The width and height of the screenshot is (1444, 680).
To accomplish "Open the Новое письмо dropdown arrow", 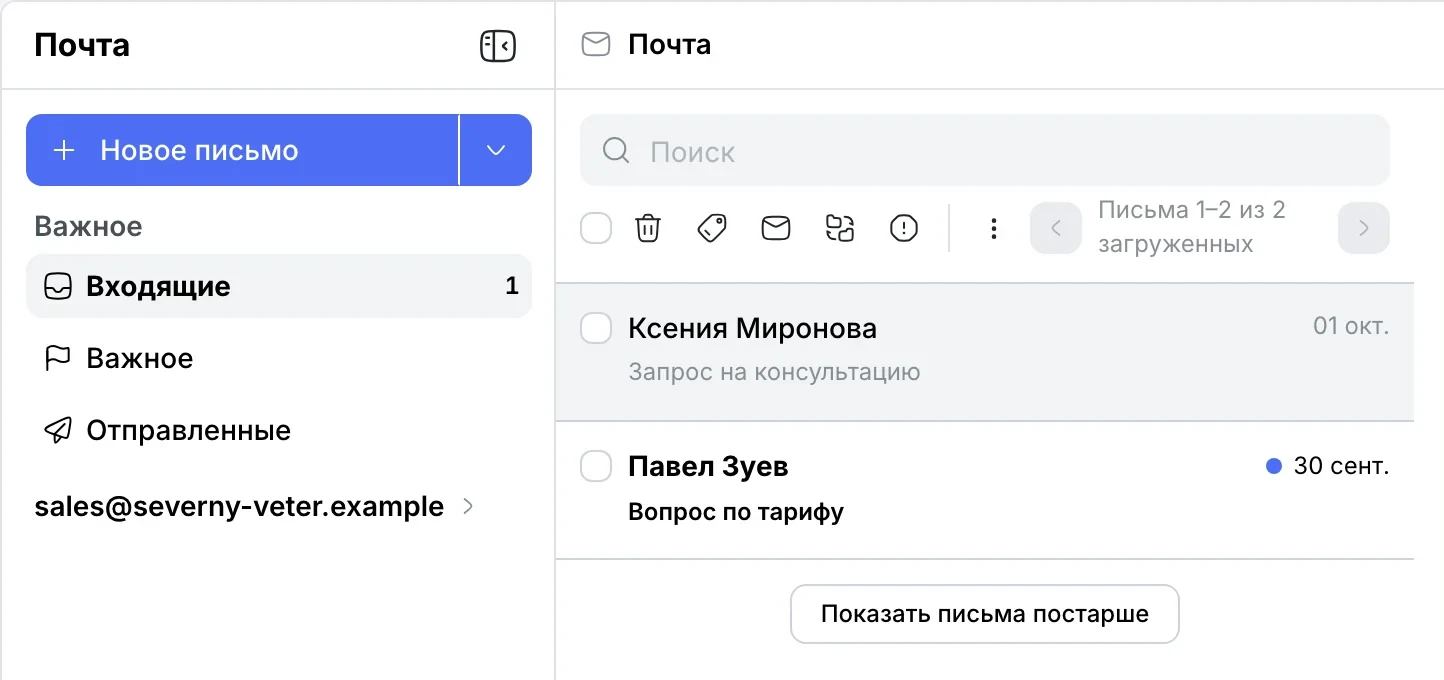I will pos(496,150).
